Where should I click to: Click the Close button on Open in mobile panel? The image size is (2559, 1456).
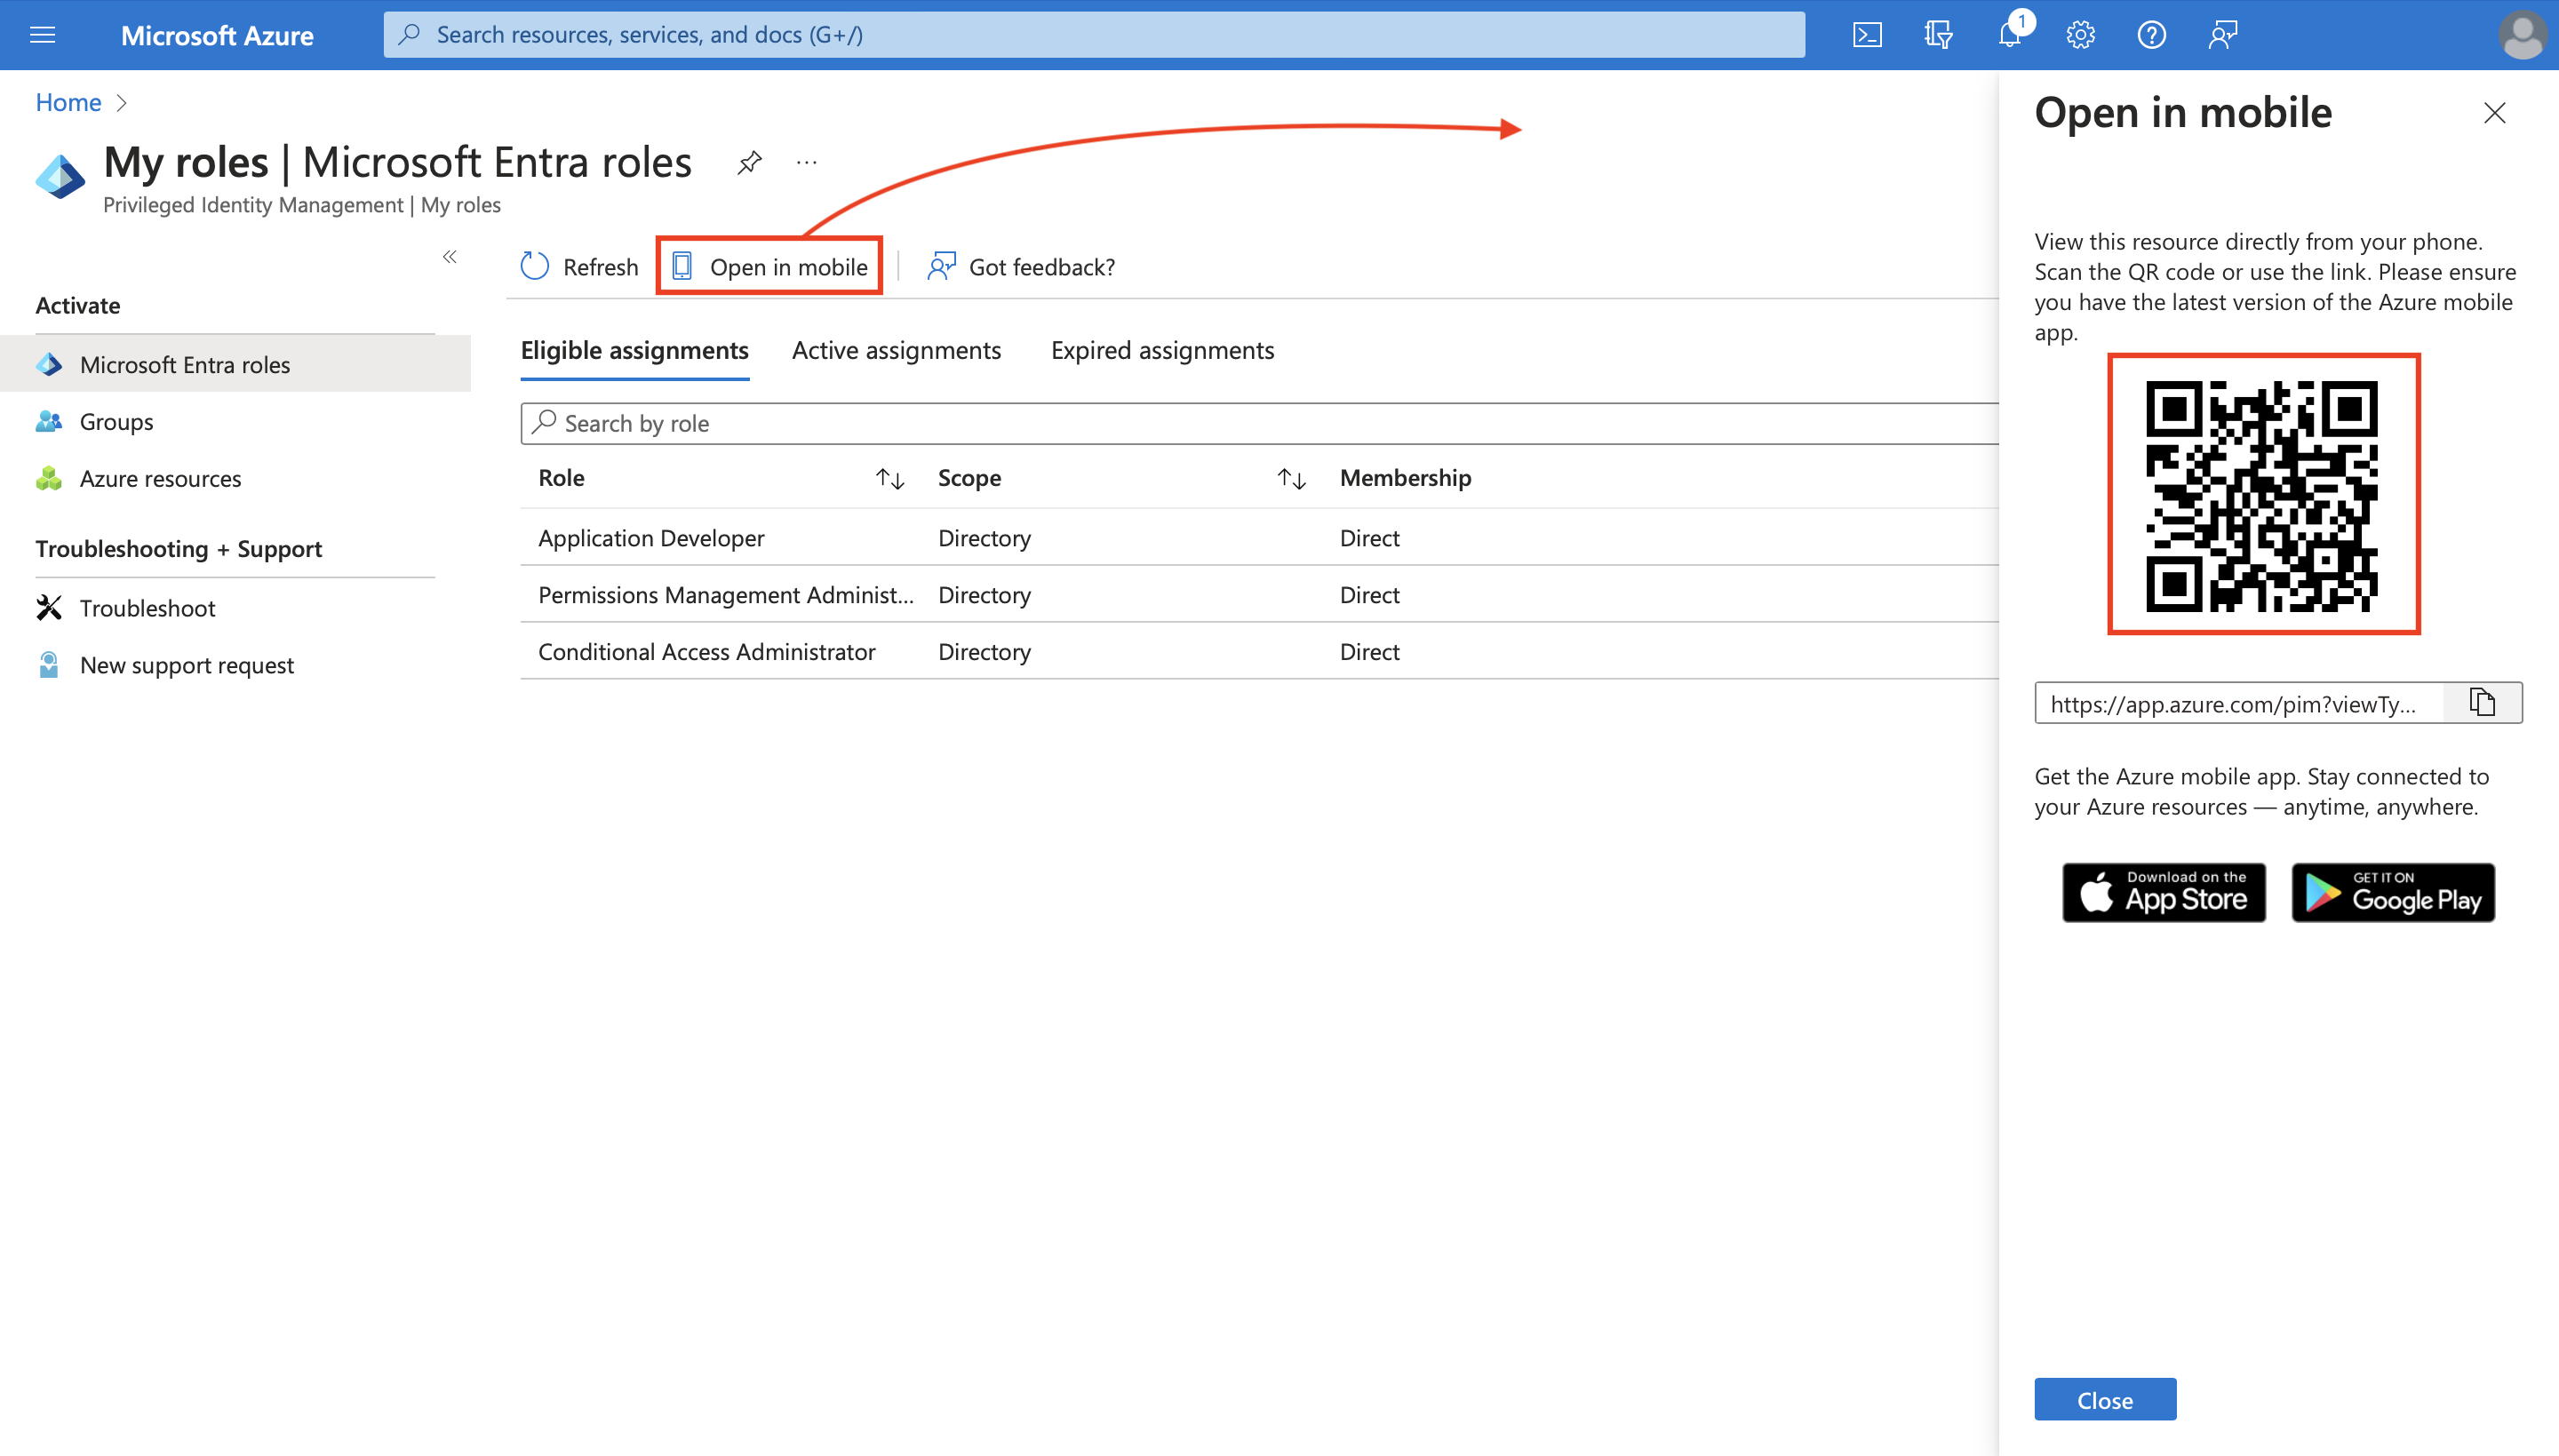2104,1400
